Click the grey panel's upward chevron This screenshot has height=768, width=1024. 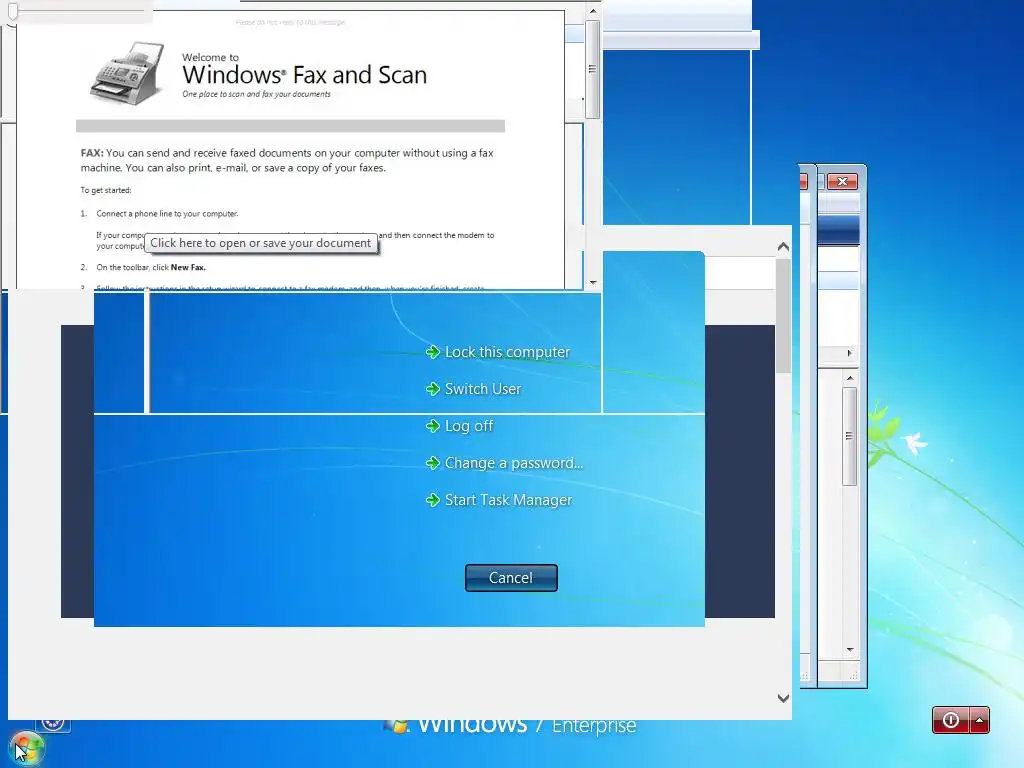783,247
